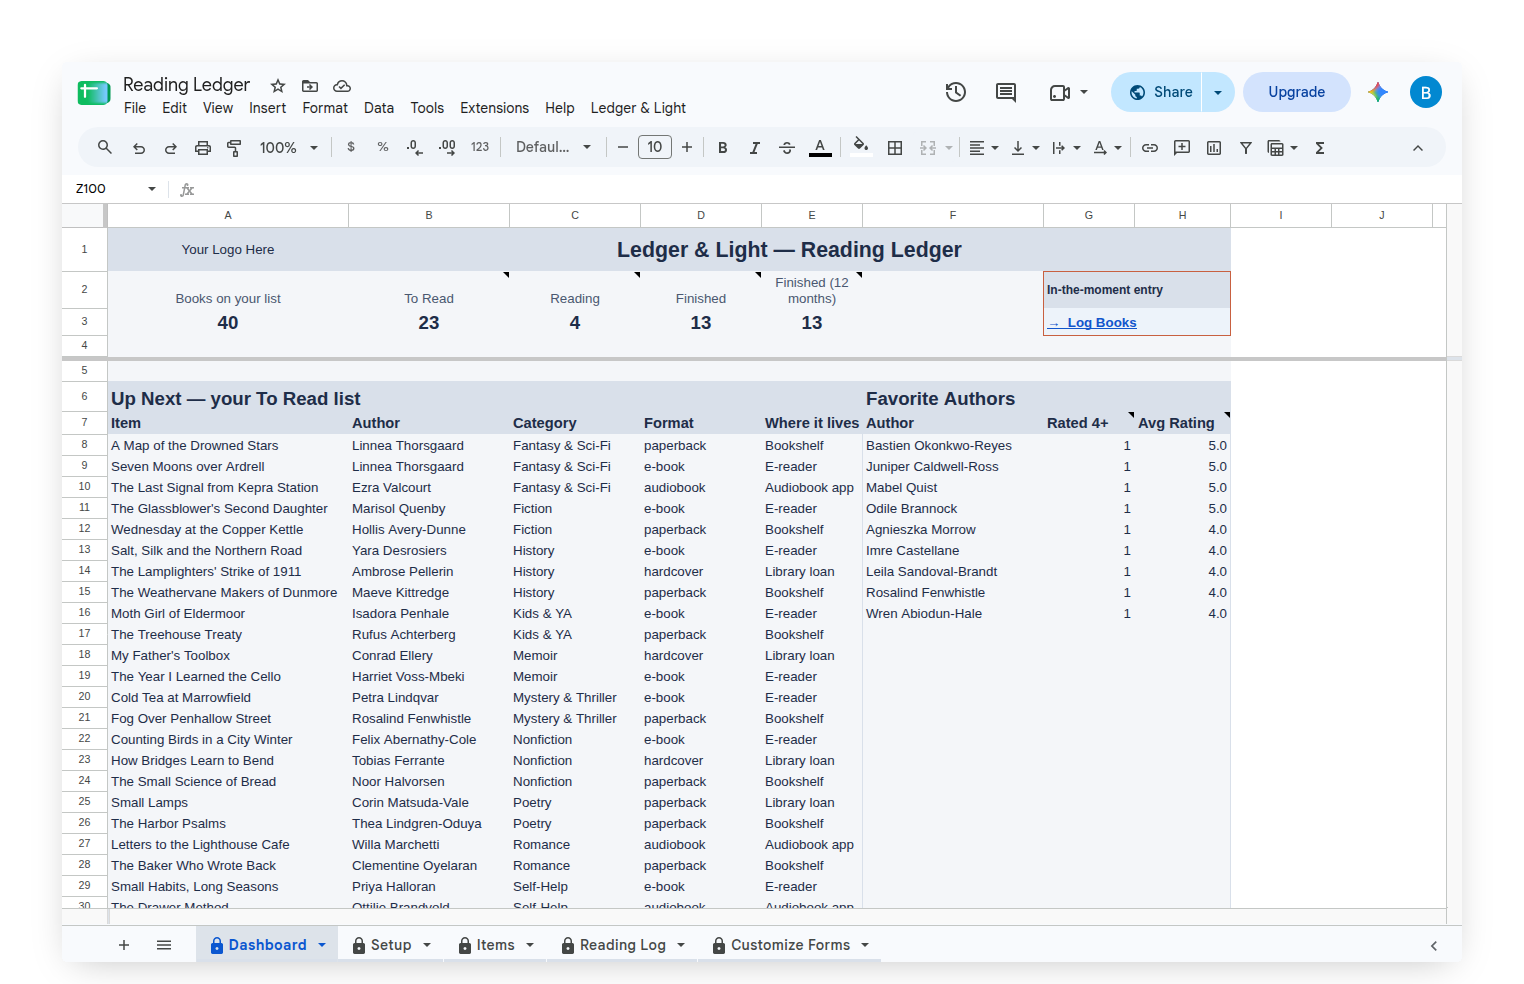Click the search menus magnifier icon
Image resolution: width=1524 pixels, height=984 pixels.
(x=104, y=147)
